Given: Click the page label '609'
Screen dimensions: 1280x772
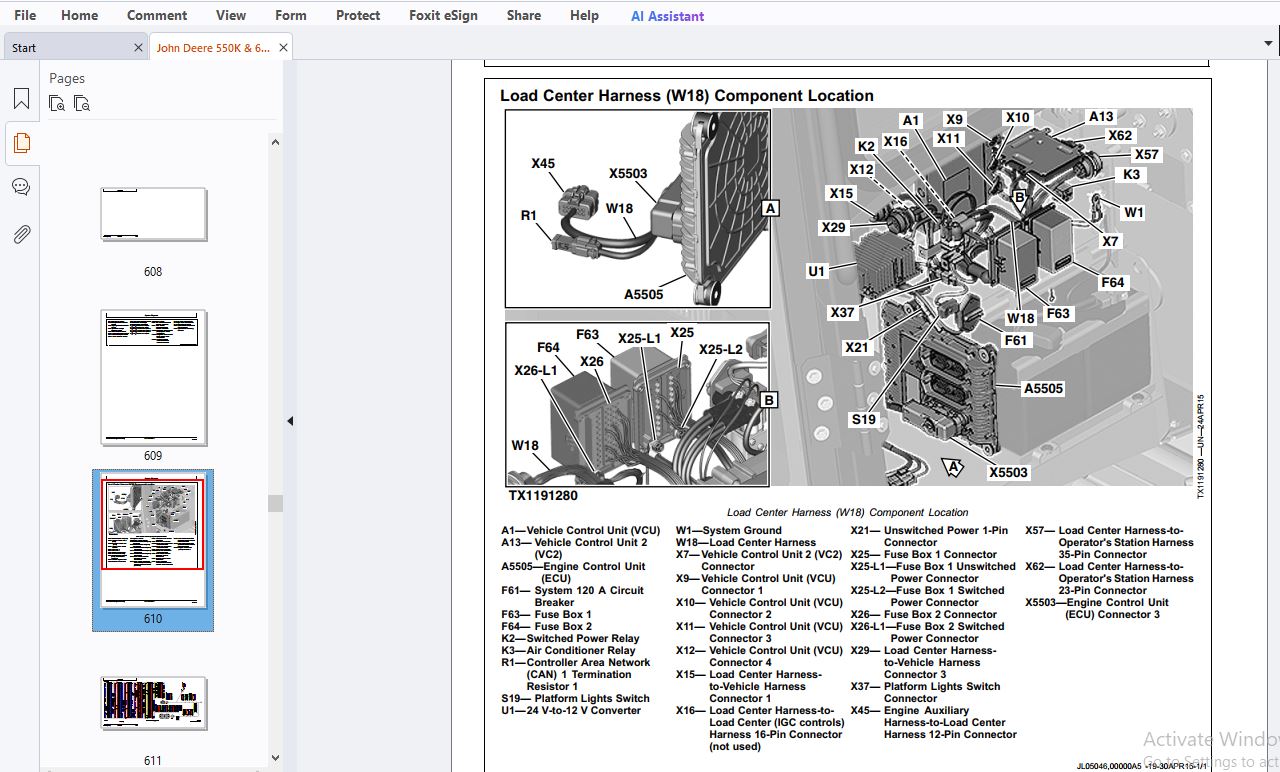Looking at the screenshot, I should (153, 455).
